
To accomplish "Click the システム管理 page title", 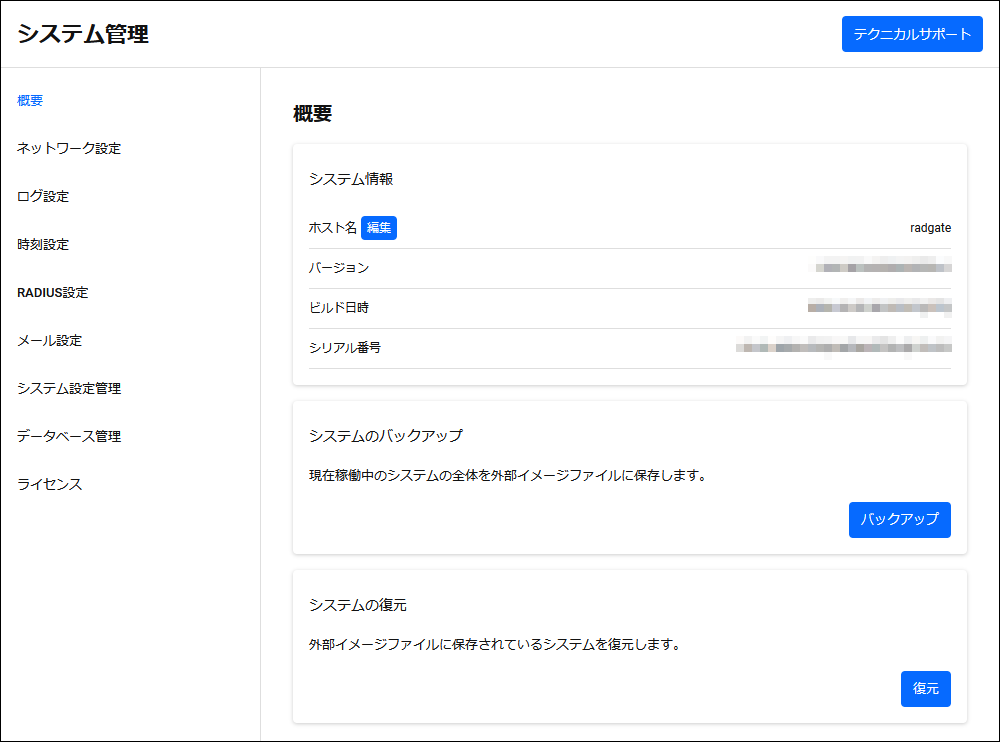I will [83, 34].
